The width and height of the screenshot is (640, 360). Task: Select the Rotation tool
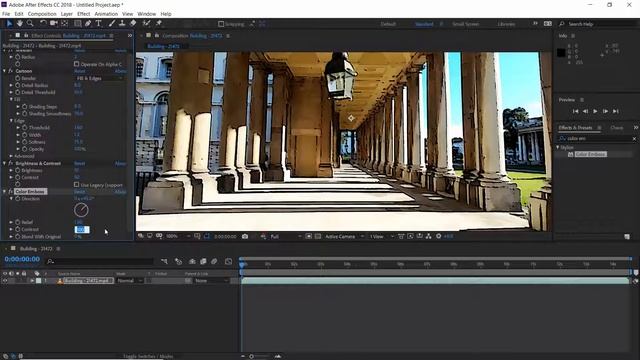point(43,24)
